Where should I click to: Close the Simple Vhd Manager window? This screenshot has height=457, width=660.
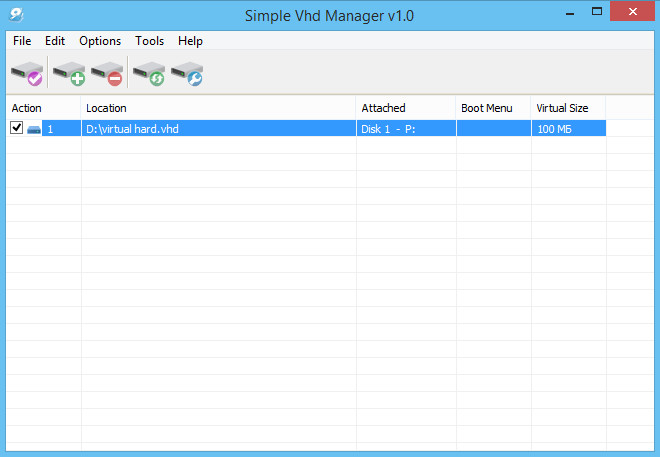(632, 12)
